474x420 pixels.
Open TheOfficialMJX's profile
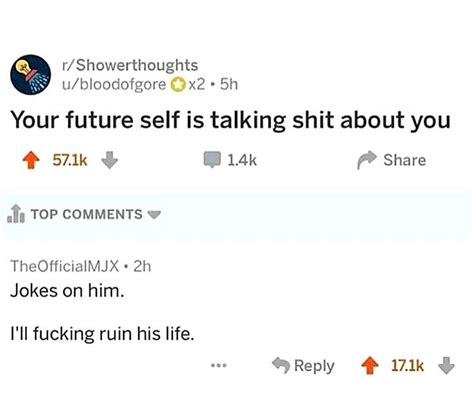[x=65, y=266]
